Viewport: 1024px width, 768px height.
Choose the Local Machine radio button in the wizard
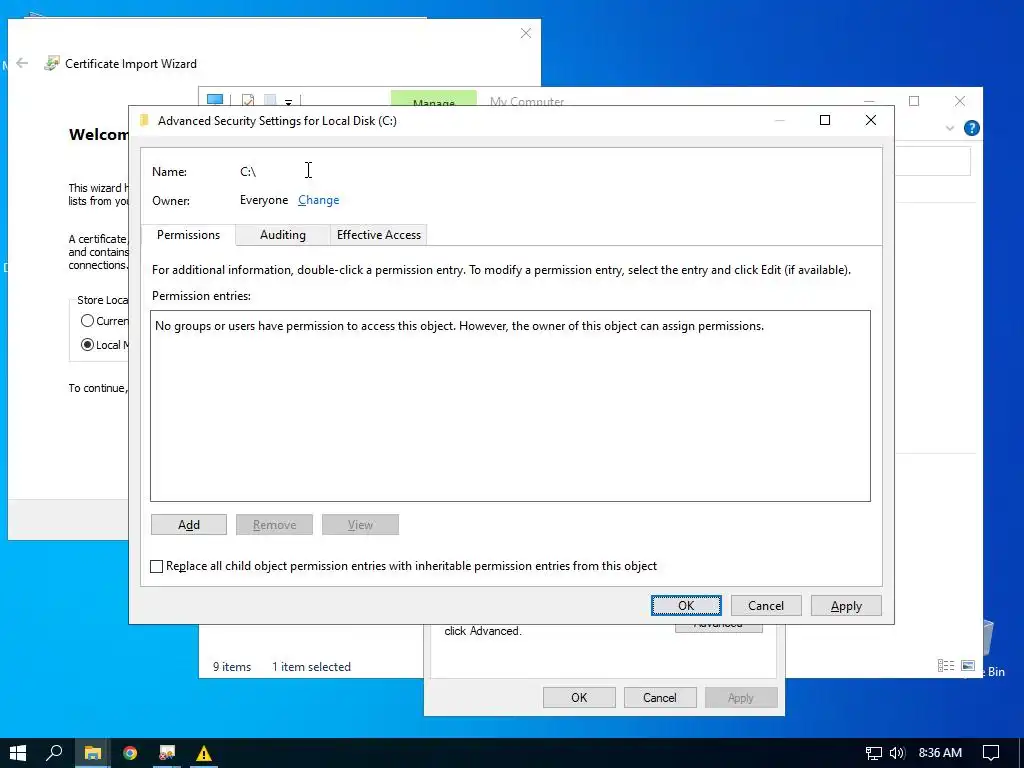(x=88, y=345)
